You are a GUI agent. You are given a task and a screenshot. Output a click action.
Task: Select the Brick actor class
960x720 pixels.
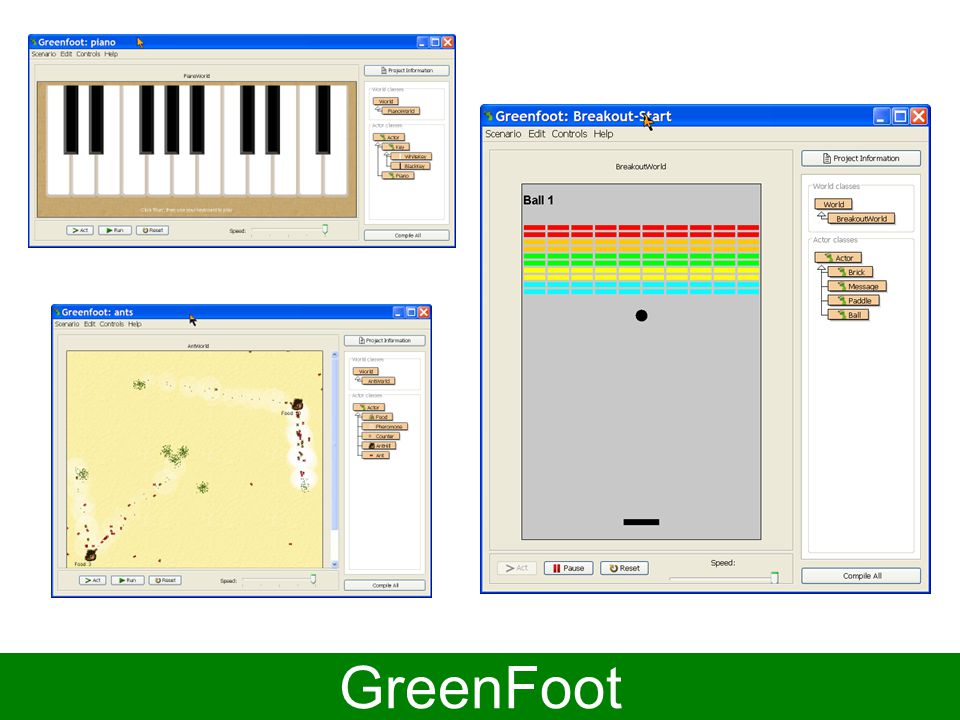click(x=850, y=272)
